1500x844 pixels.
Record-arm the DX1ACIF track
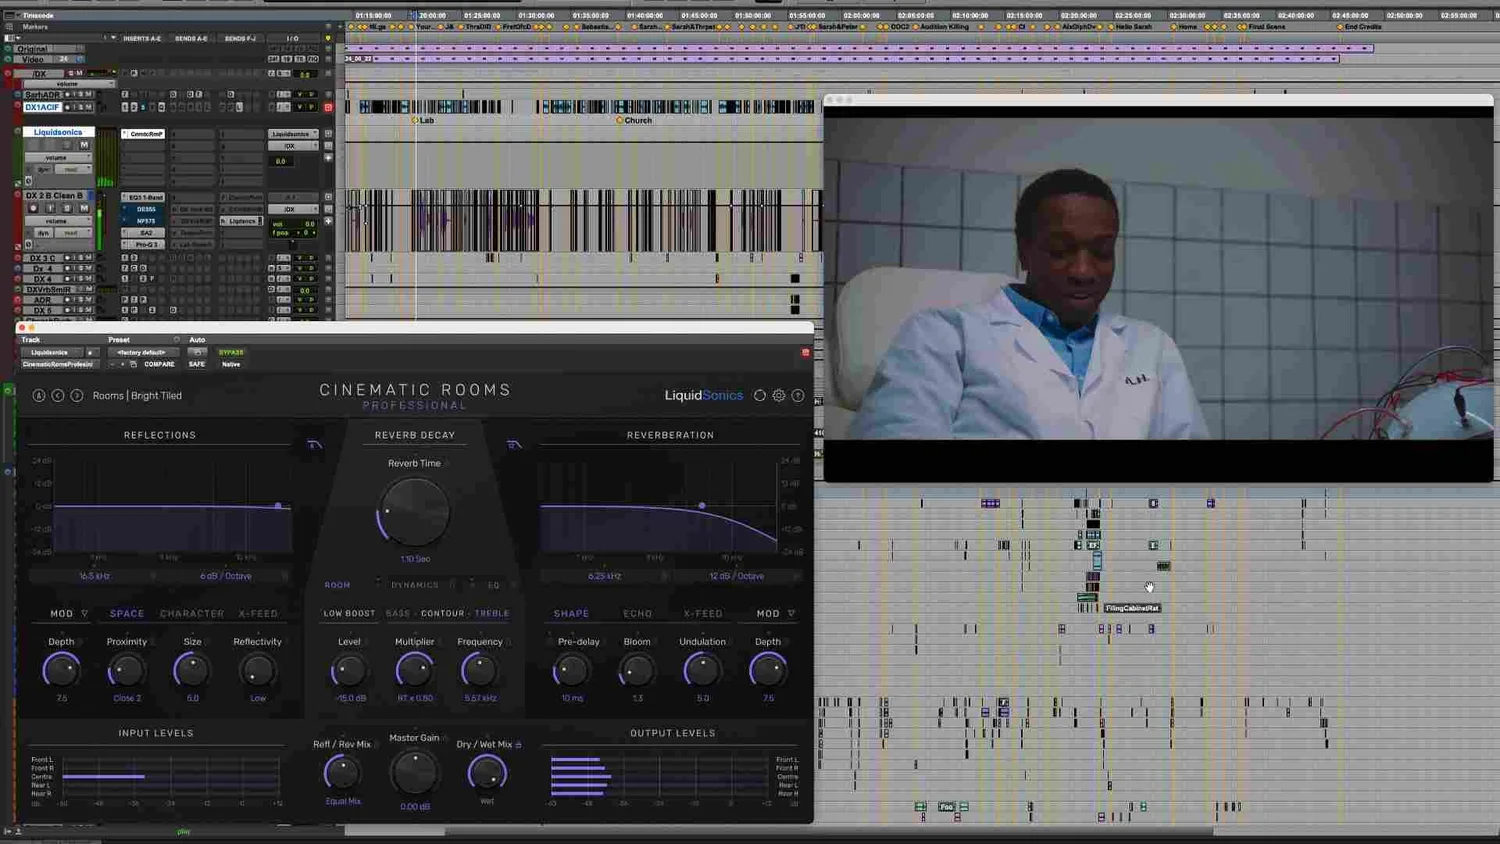coord(67,106)
